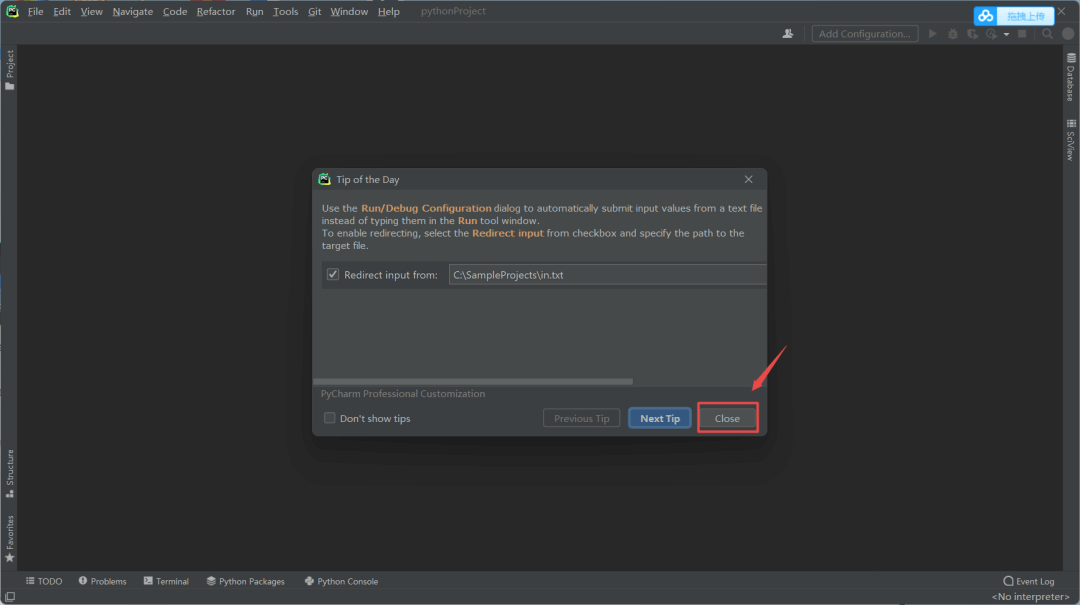Image resolution: width=1080 pixels, height=605 pixels.
Task: Click the Stop square icon
Action: coord(1022,34)
